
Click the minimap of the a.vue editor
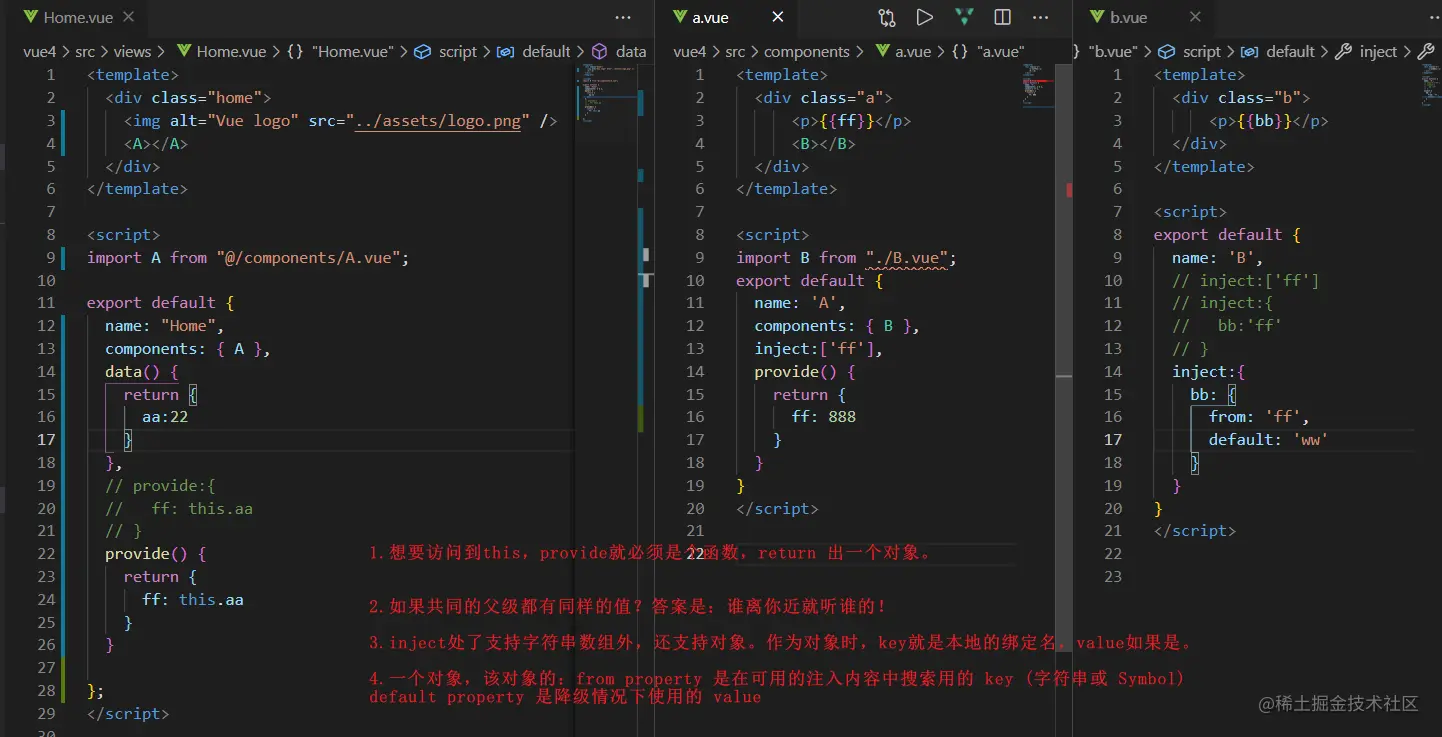point(1040,85)
